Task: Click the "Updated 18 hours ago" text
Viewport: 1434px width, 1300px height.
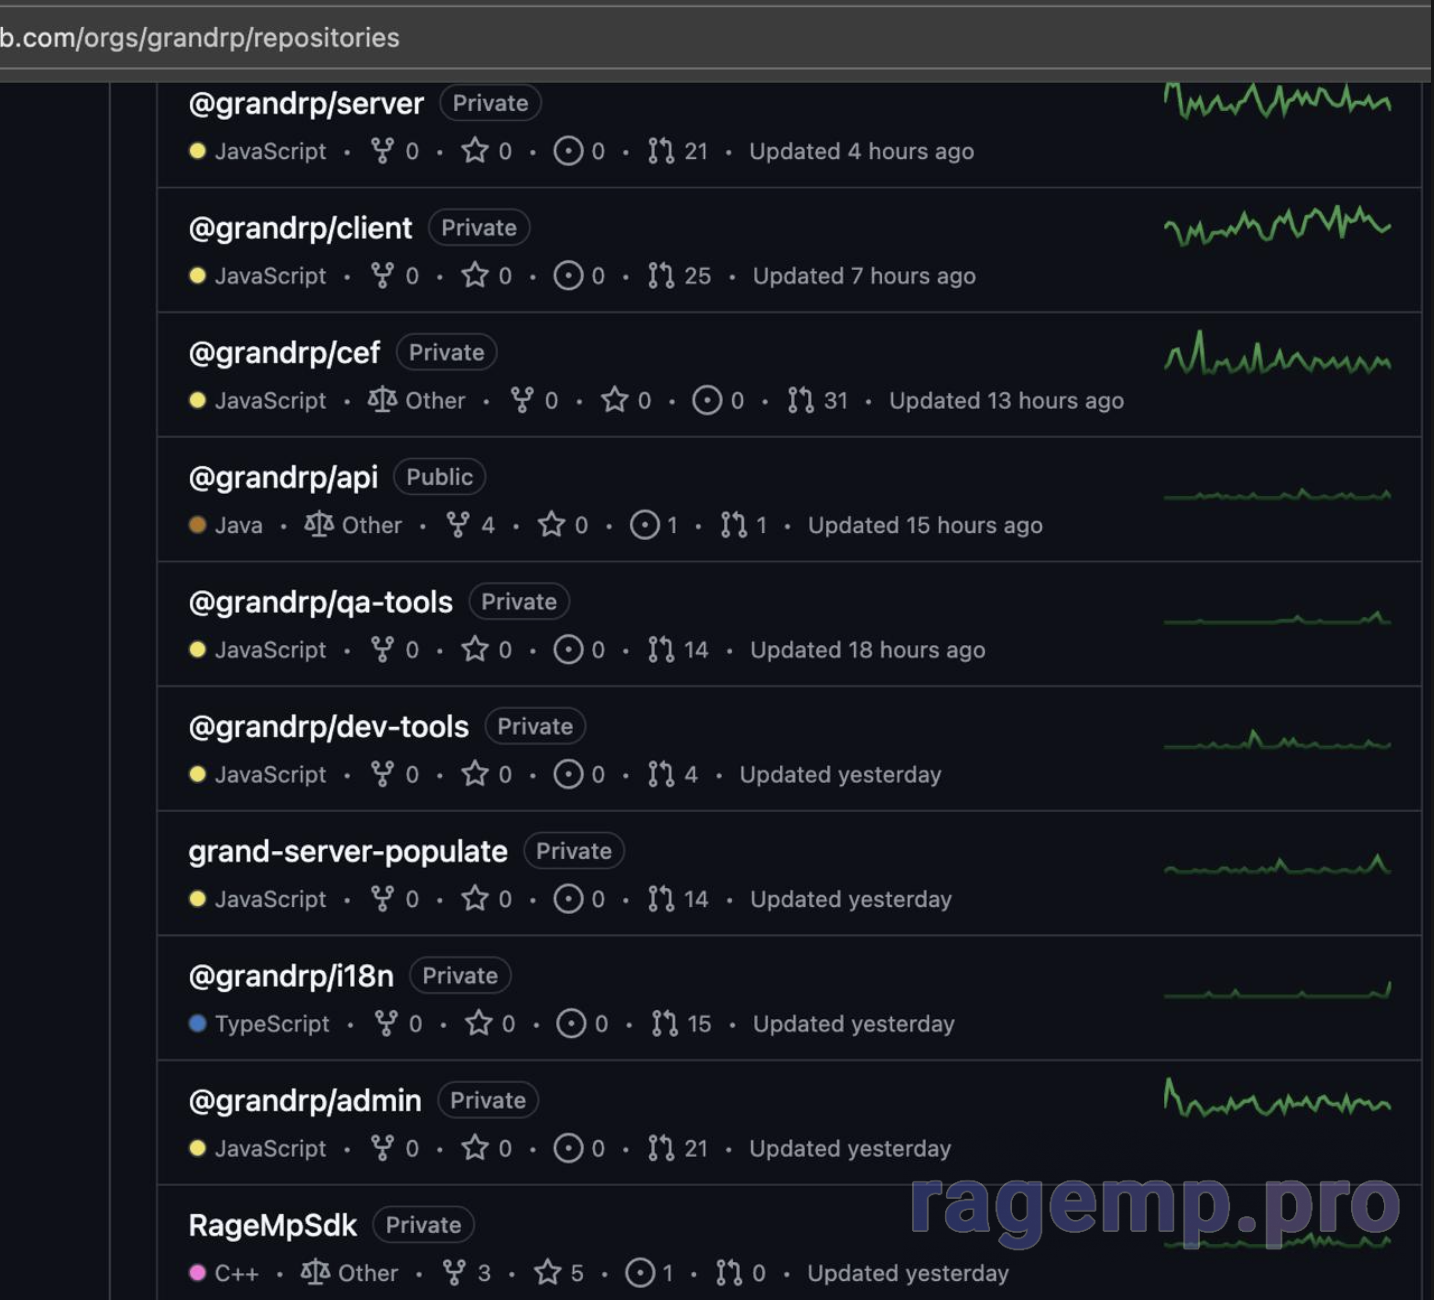Action: coord(867,650)
